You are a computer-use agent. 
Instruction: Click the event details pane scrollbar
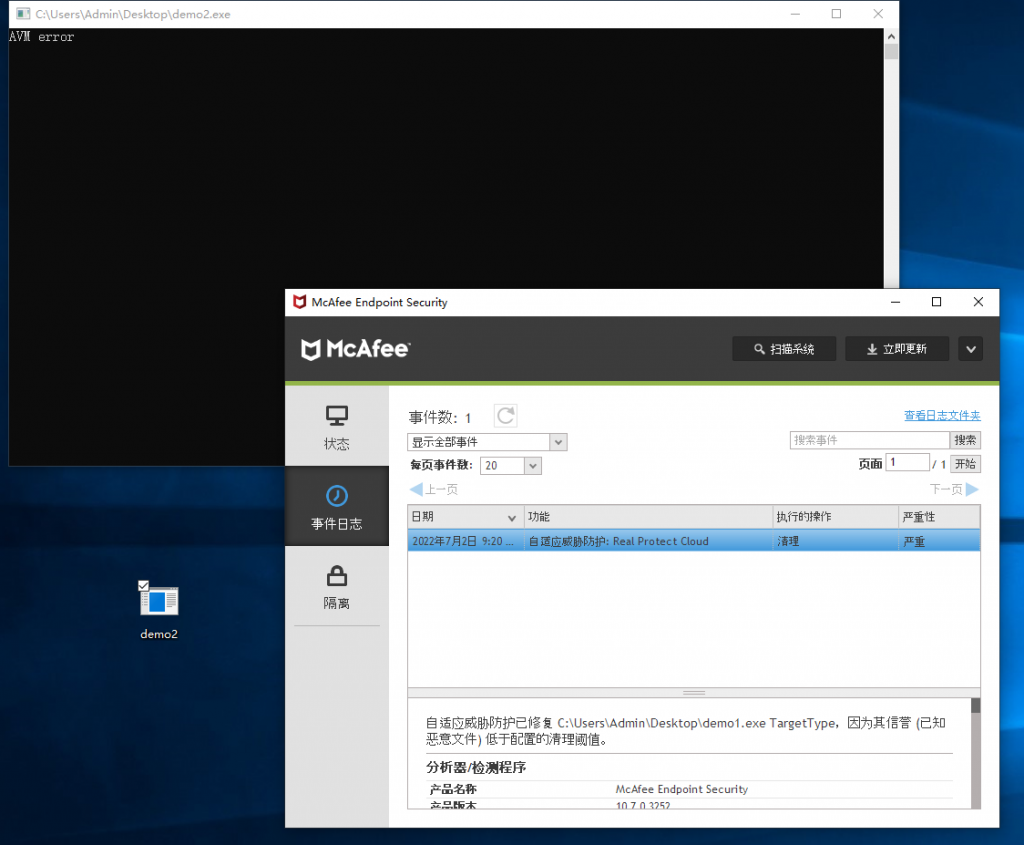pyautogui.click(x=976, y=753)
